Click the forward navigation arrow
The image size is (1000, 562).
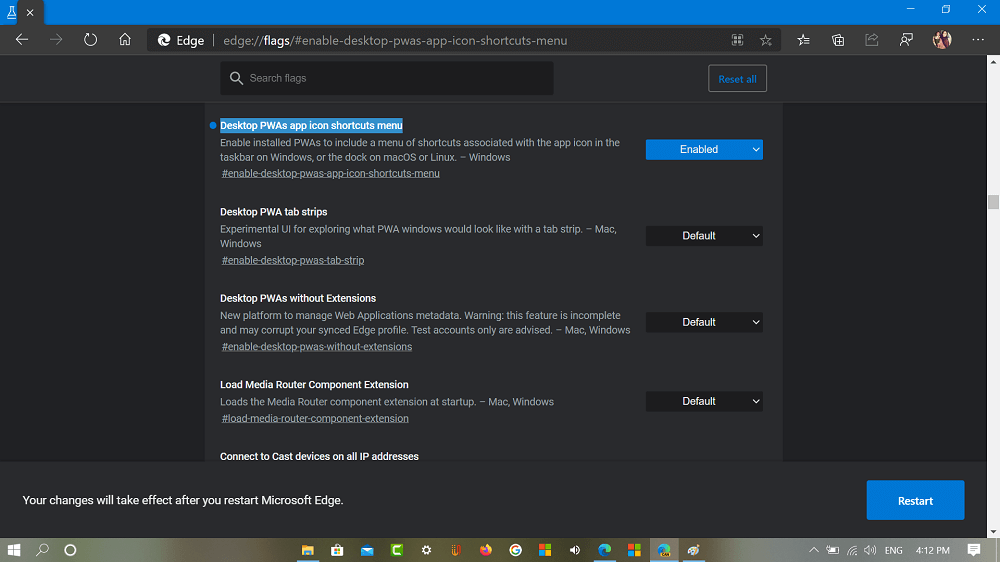click(56, 40)
